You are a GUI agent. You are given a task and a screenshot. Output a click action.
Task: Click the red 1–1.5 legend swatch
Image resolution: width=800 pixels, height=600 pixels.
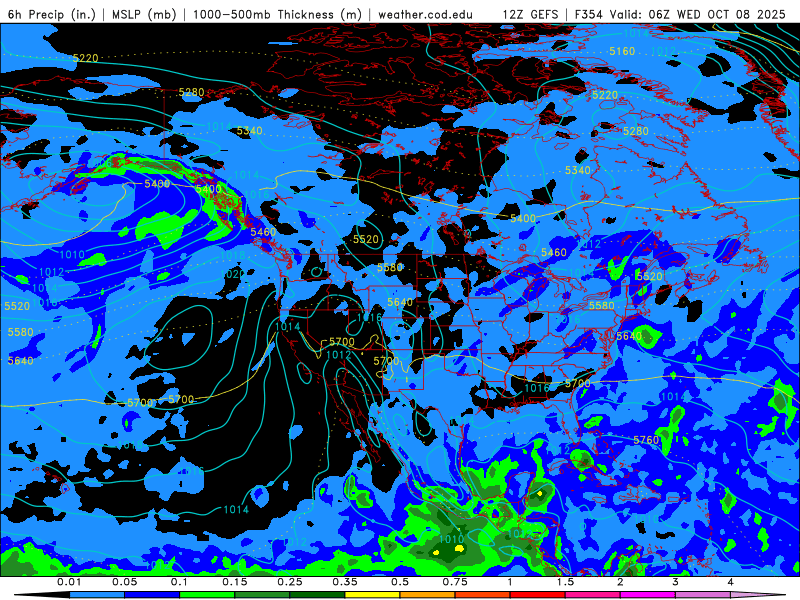click(538, 595)
